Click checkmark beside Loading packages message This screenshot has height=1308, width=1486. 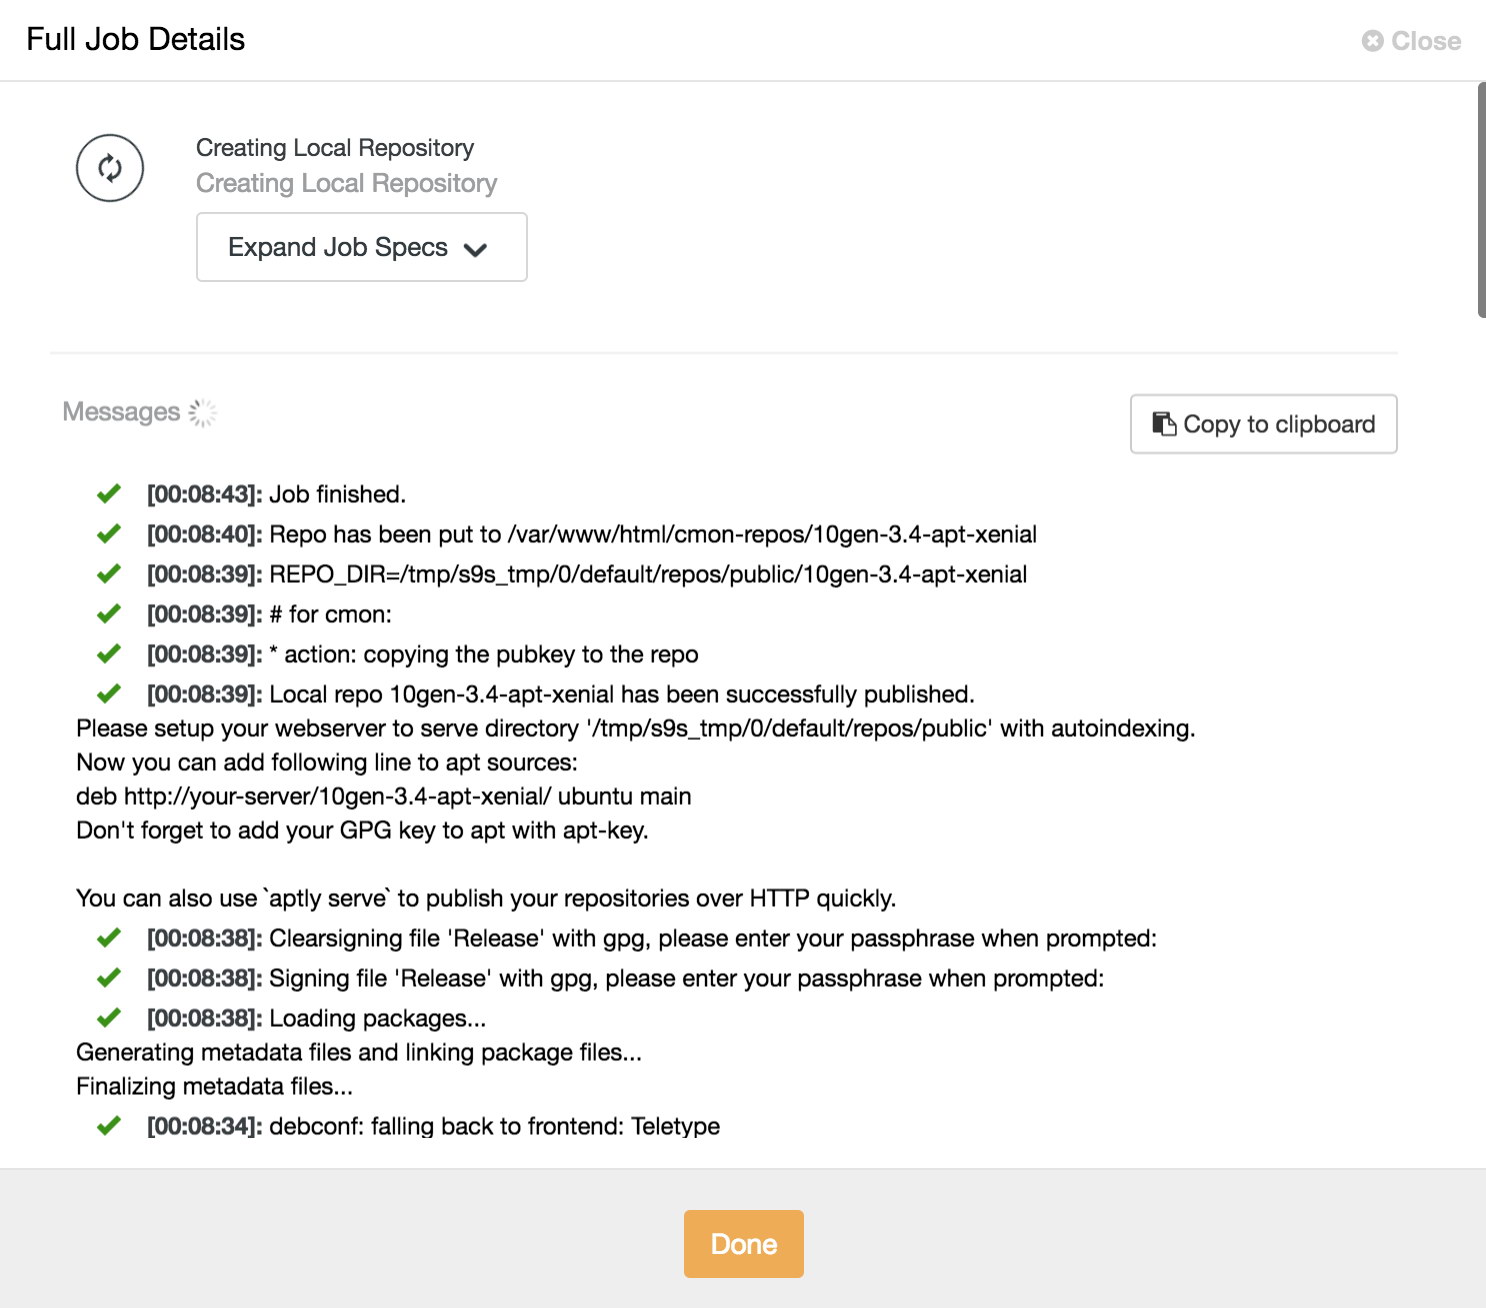(x=109, y=1018)
